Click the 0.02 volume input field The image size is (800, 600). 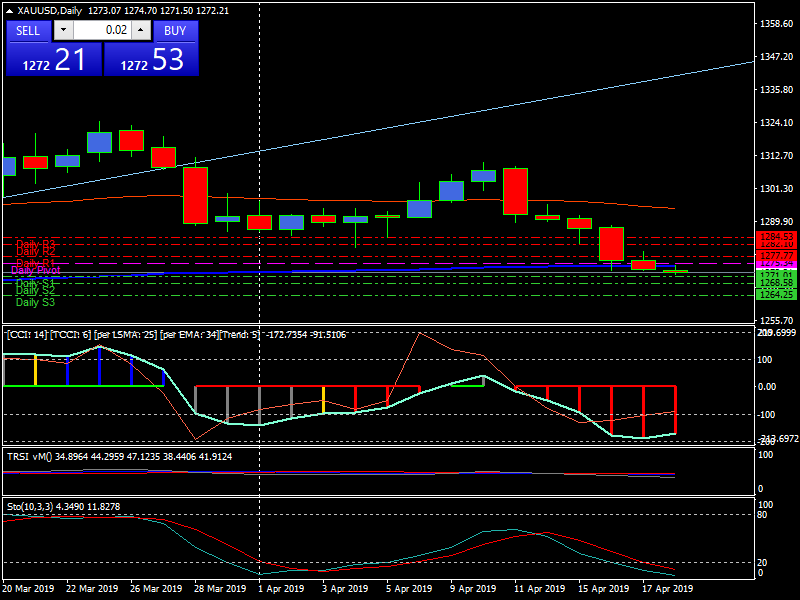coord(102,31)
